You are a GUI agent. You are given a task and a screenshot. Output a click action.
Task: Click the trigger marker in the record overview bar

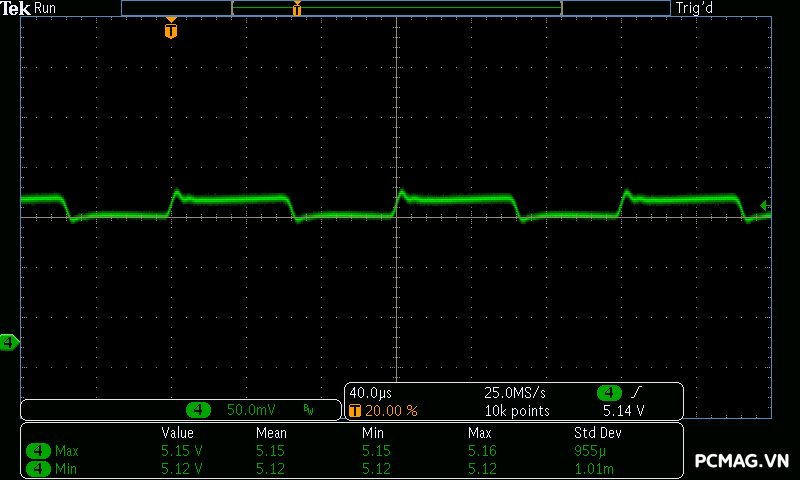(297, 9)
